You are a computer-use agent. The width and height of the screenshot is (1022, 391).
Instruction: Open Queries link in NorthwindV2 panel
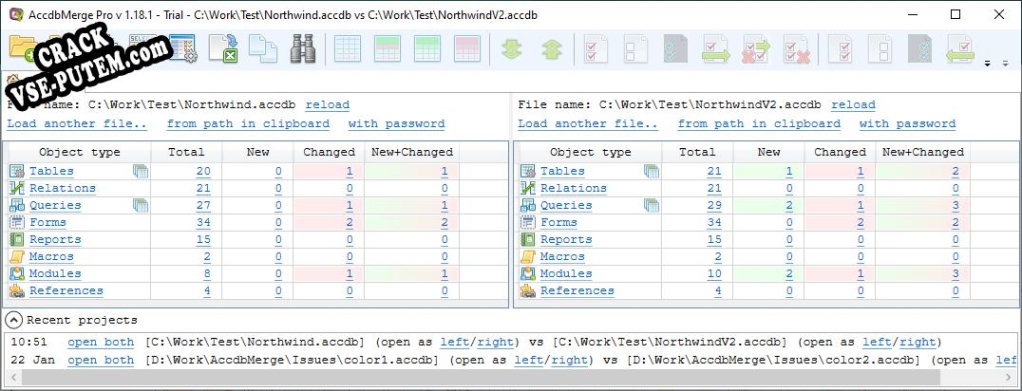click(566, 205)
